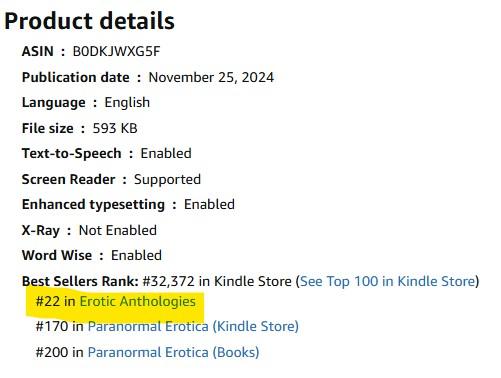Click the ASIN label
The width and height of the screenshot is (501, 378).
[38, 51]
